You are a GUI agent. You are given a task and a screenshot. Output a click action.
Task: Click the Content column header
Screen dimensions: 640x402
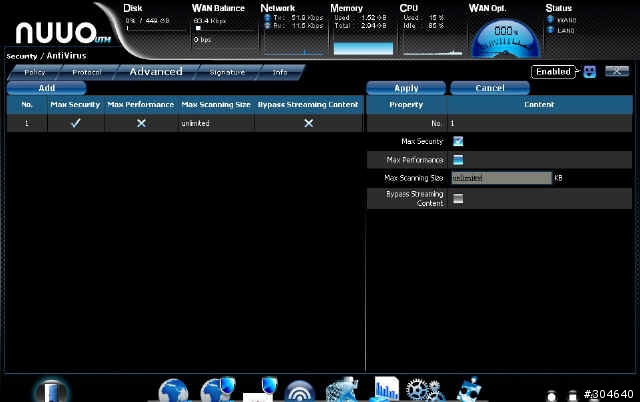[539, 104]
